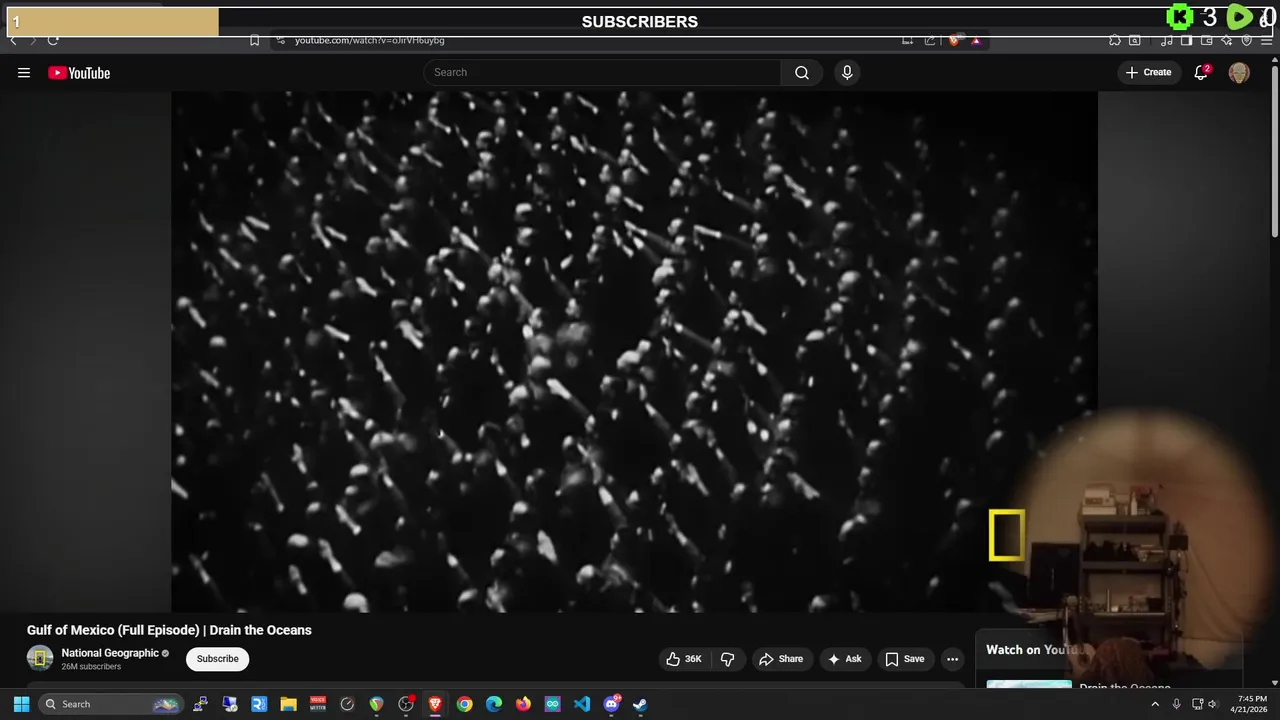Image resolution: width=1280 pixels, height=720 pixels.
Task: Open browser extensions puzzle icon
Action: click(x=1115, y=40)
